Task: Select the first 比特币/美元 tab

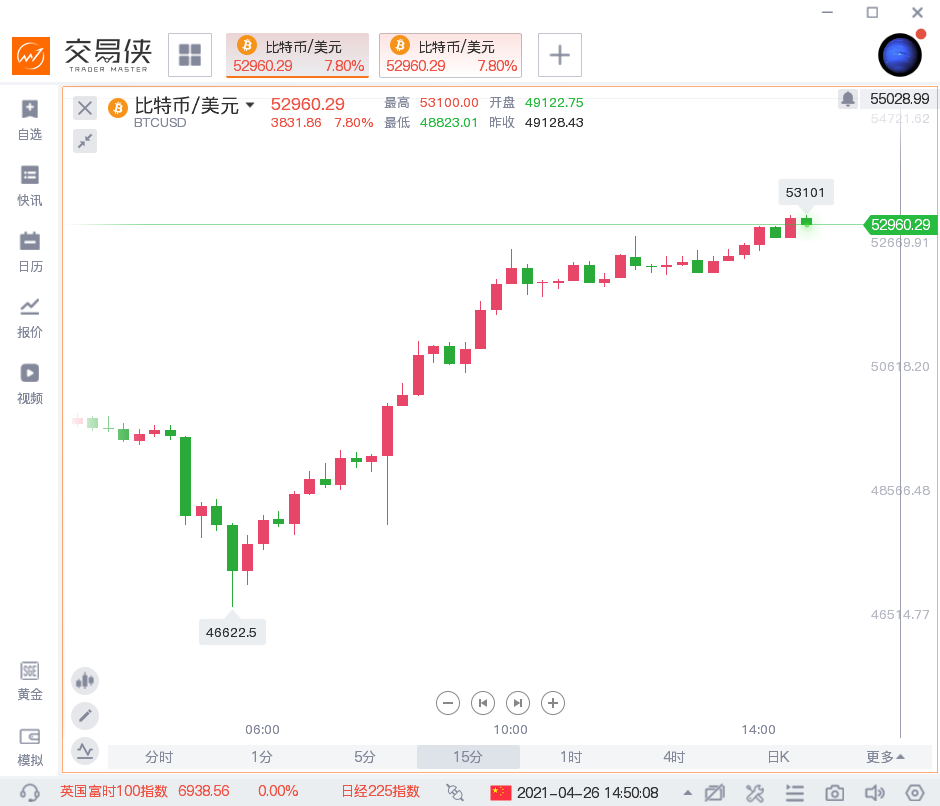Action: 297,55
